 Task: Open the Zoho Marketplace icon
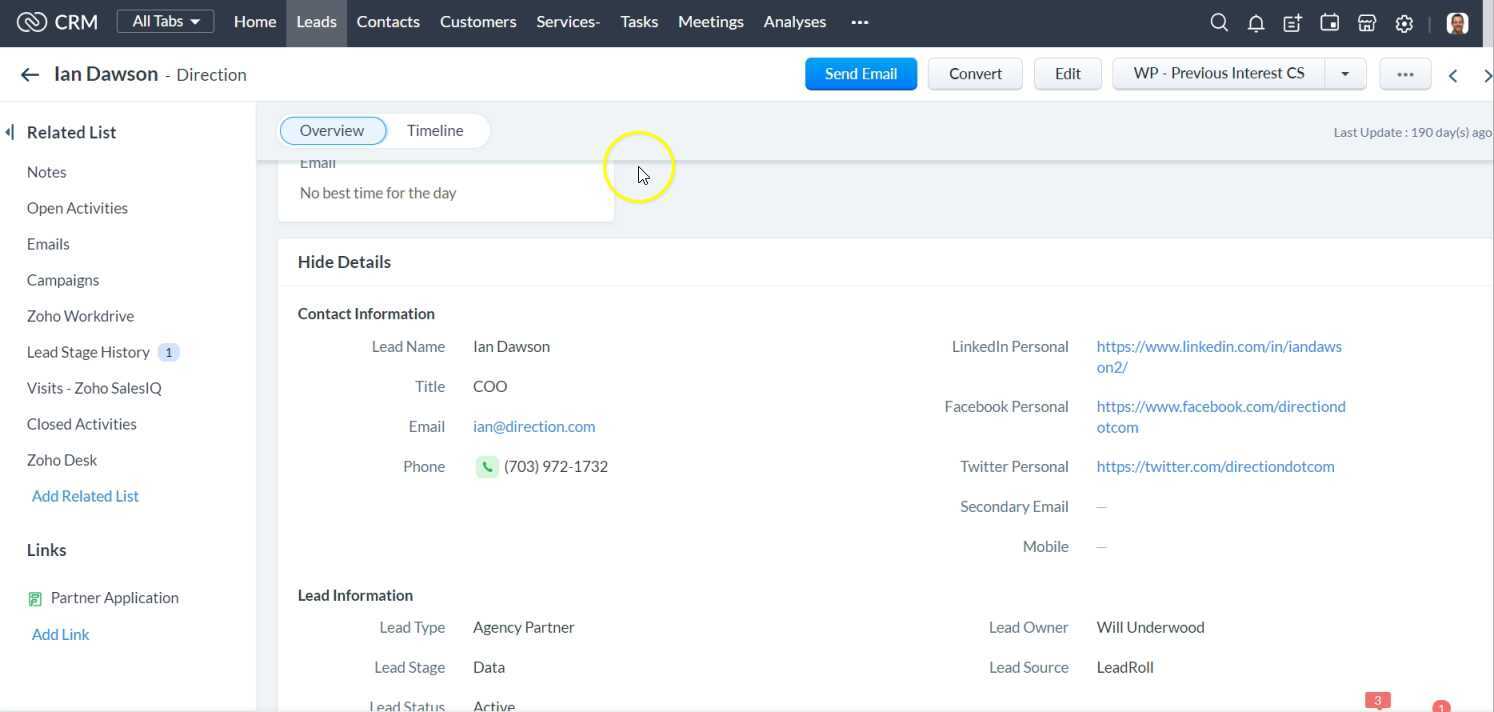tap(1366, 21)
